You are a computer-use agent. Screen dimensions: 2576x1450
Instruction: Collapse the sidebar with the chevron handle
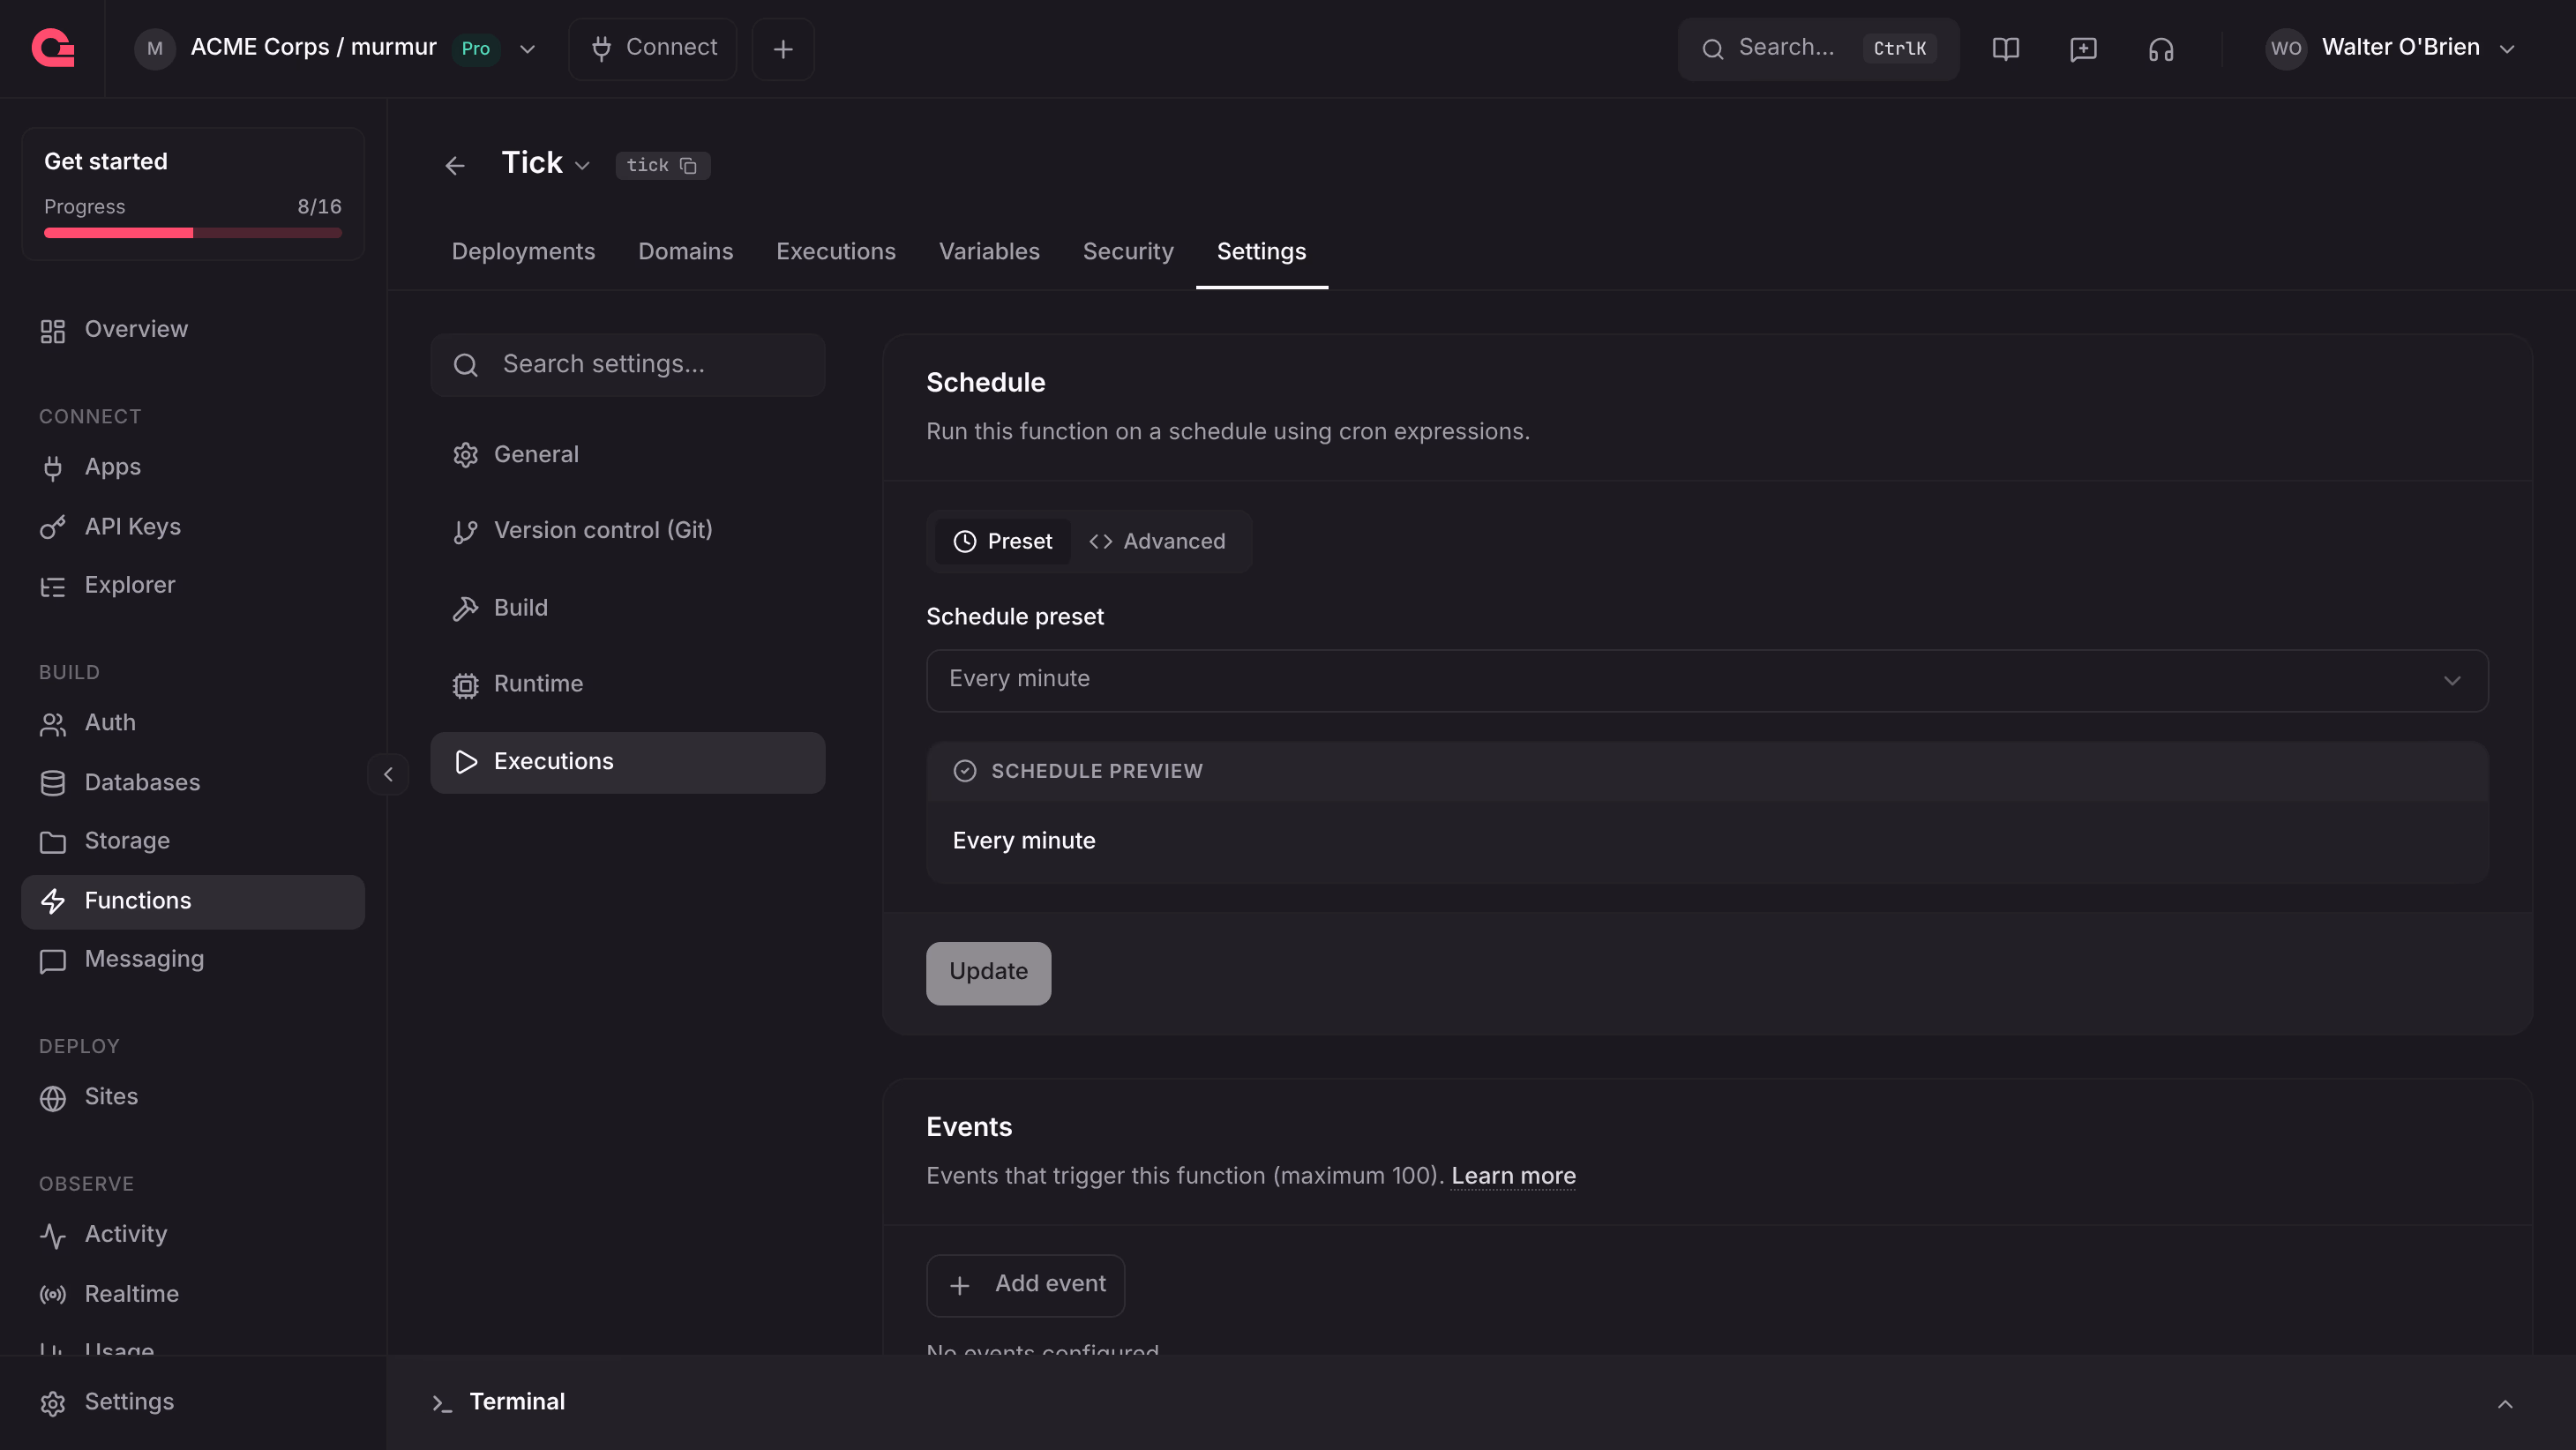coord(388,774)
